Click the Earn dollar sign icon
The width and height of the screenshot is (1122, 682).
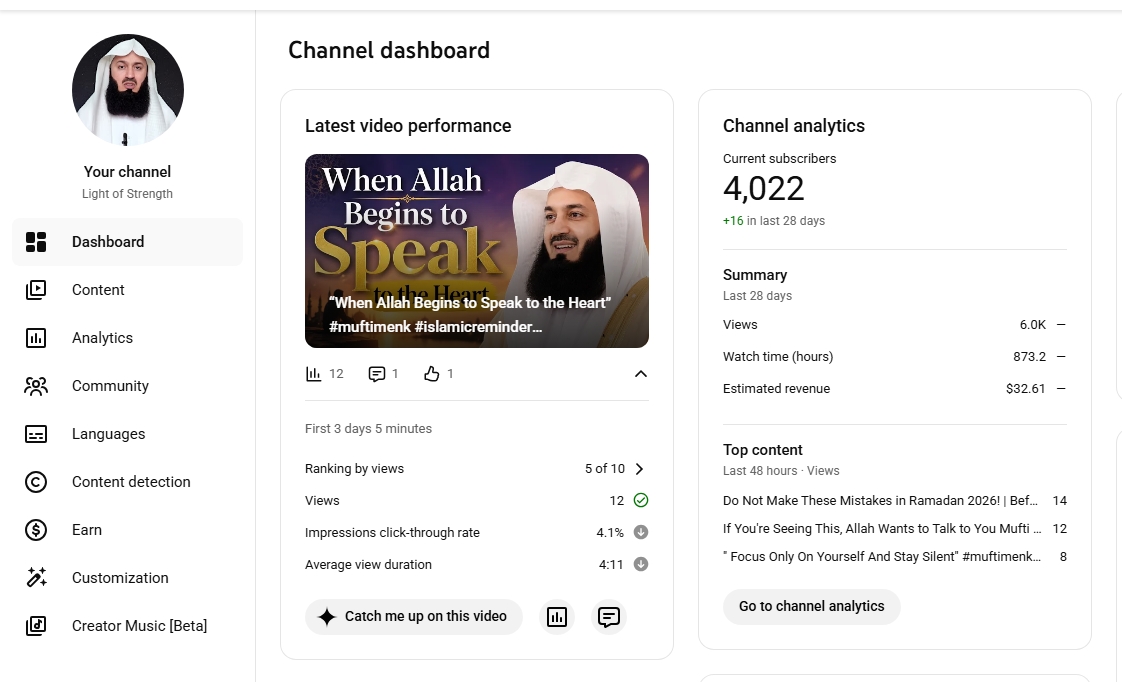click(x=36, y=530)
